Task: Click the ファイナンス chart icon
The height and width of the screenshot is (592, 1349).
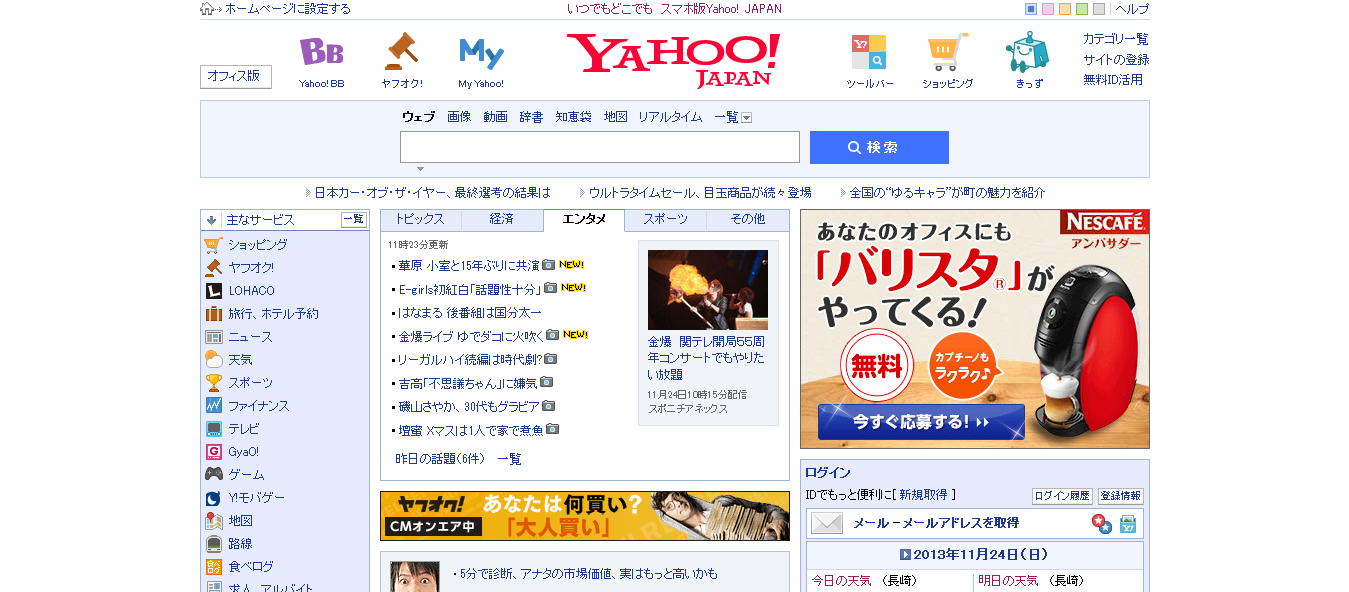Action: (x=213, y=406)
